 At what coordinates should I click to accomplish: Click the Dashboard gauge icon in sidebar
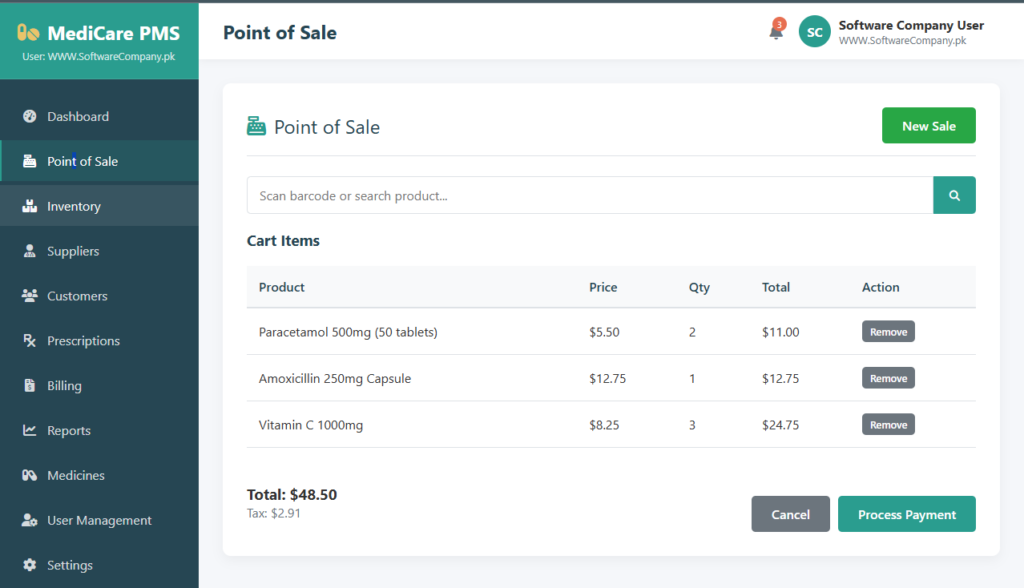(x=29, y=116)
